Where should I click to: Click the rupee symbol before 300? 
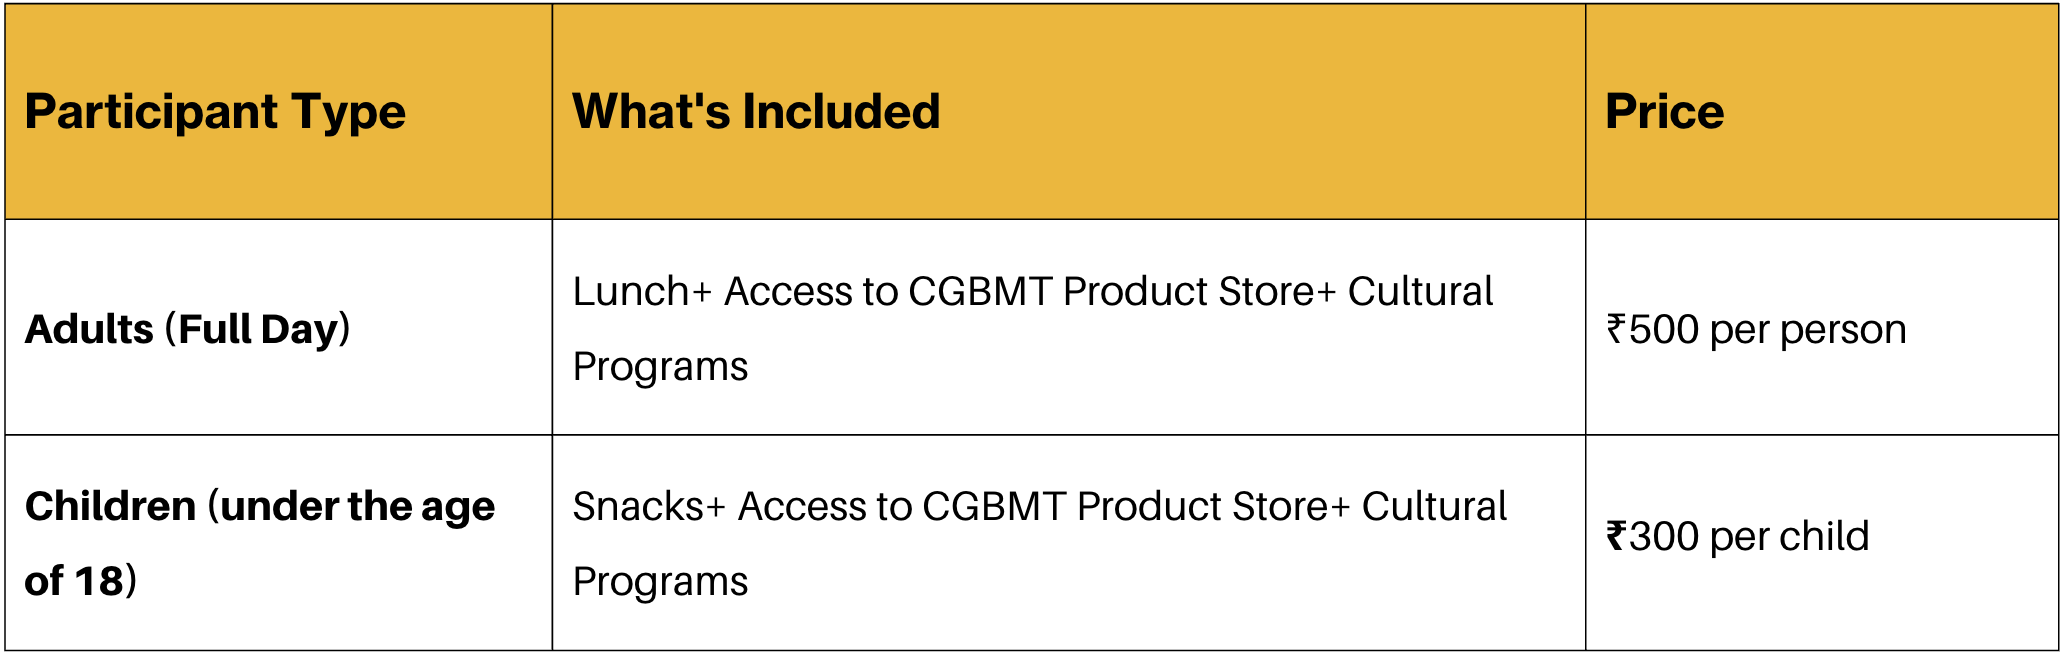(1616, 536)
